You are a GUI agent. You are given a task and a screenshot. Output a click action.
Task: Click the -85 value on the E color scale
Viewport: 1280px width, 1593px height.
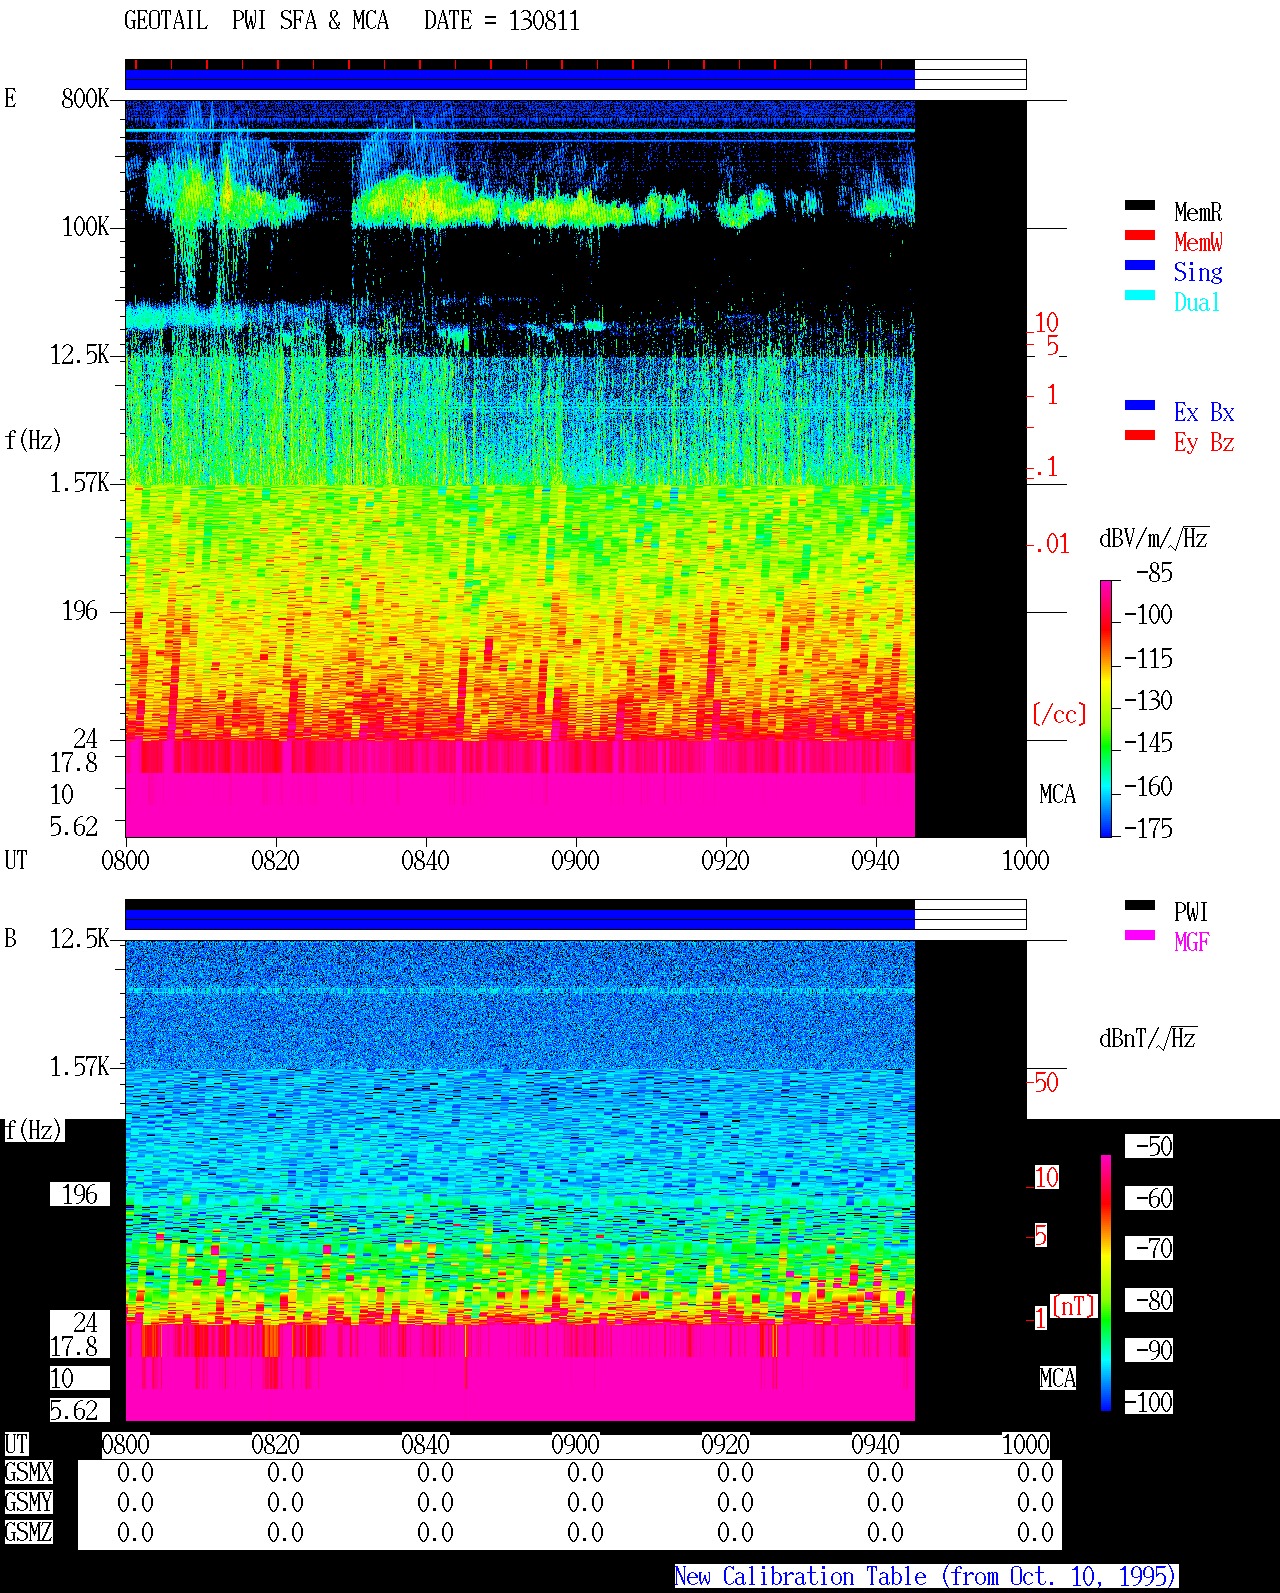(1154, 573)
